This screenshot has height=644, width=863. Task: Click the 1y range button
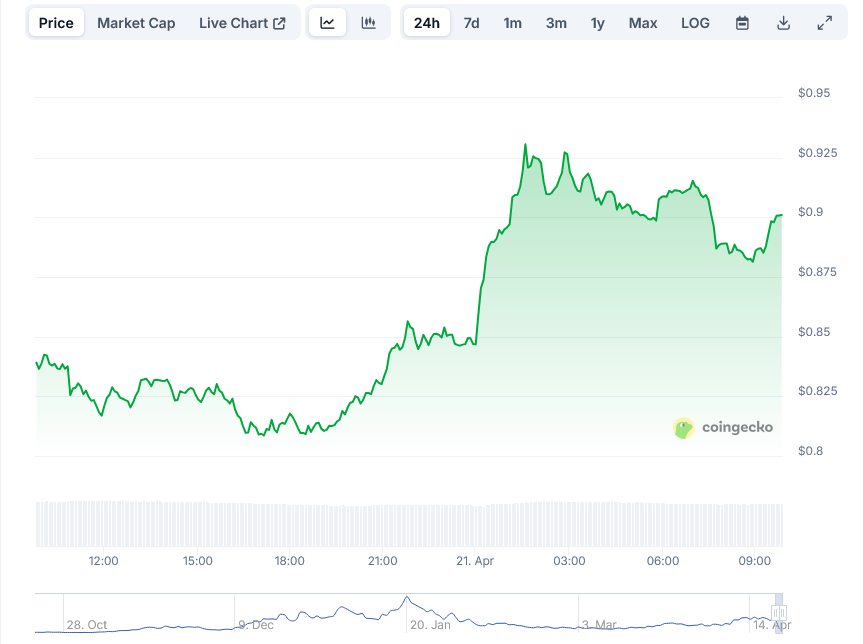(x=597, y=22)
